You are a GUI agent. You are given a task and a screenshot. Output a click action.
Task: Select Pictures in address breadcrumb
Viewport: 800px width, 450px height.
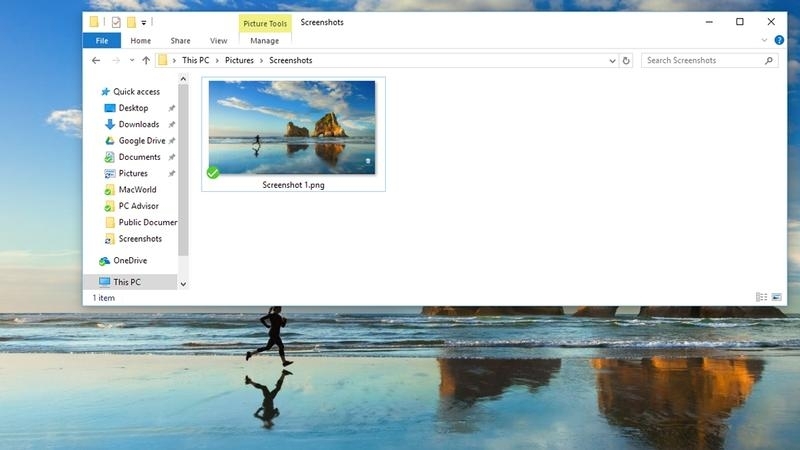[239, 60]
